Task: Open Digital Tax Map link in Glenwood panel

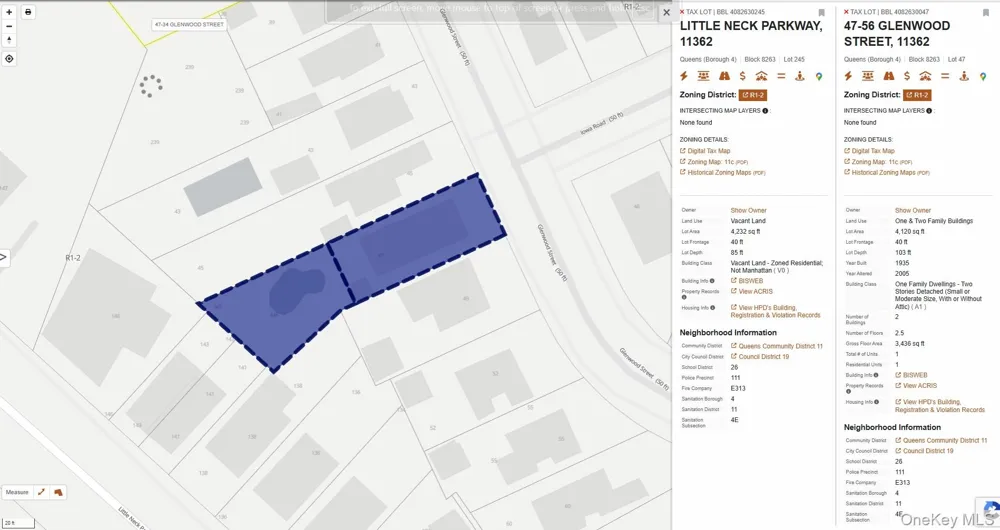Action: pos(870,151)
